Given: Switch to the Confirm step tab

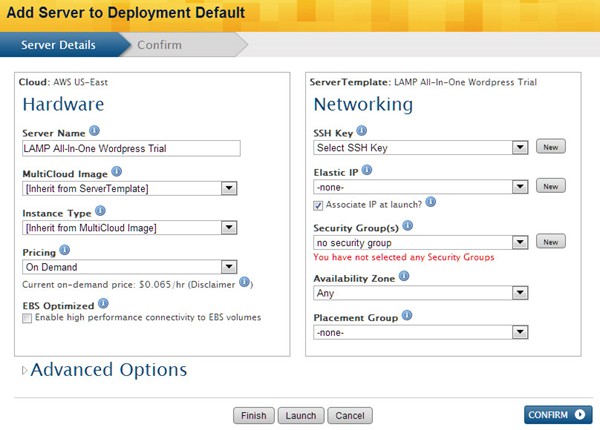Looking at the screenshot, I should [x=159, y=45].
